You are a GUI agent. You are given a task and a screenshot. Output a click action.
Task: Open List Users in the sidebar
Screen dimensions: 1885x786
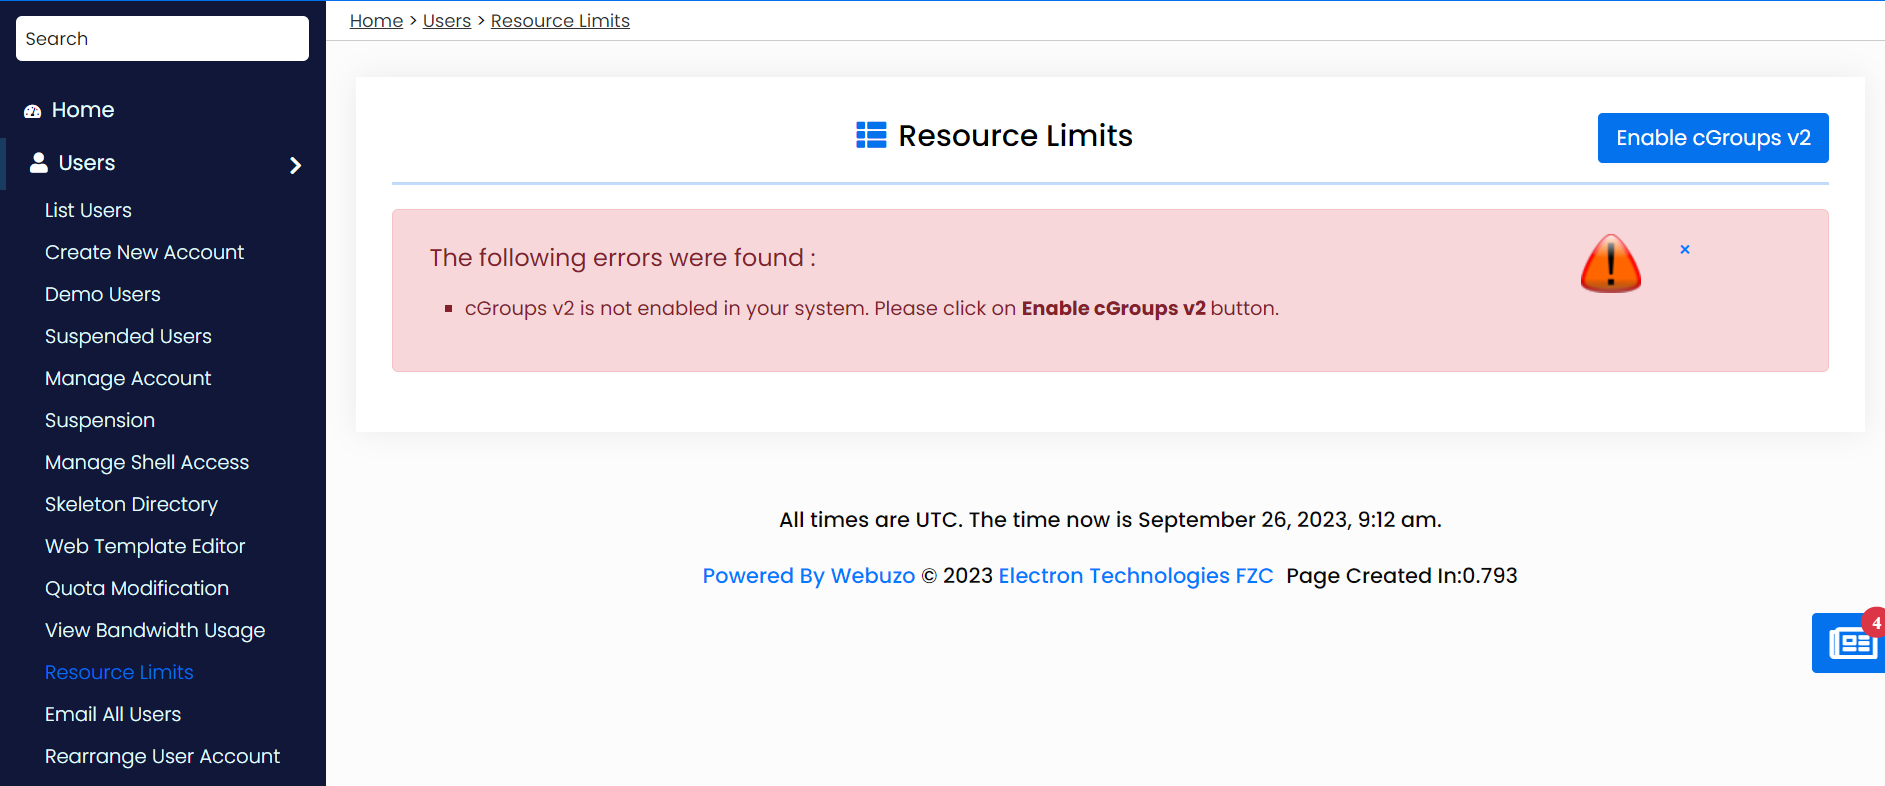click(88, 210)
